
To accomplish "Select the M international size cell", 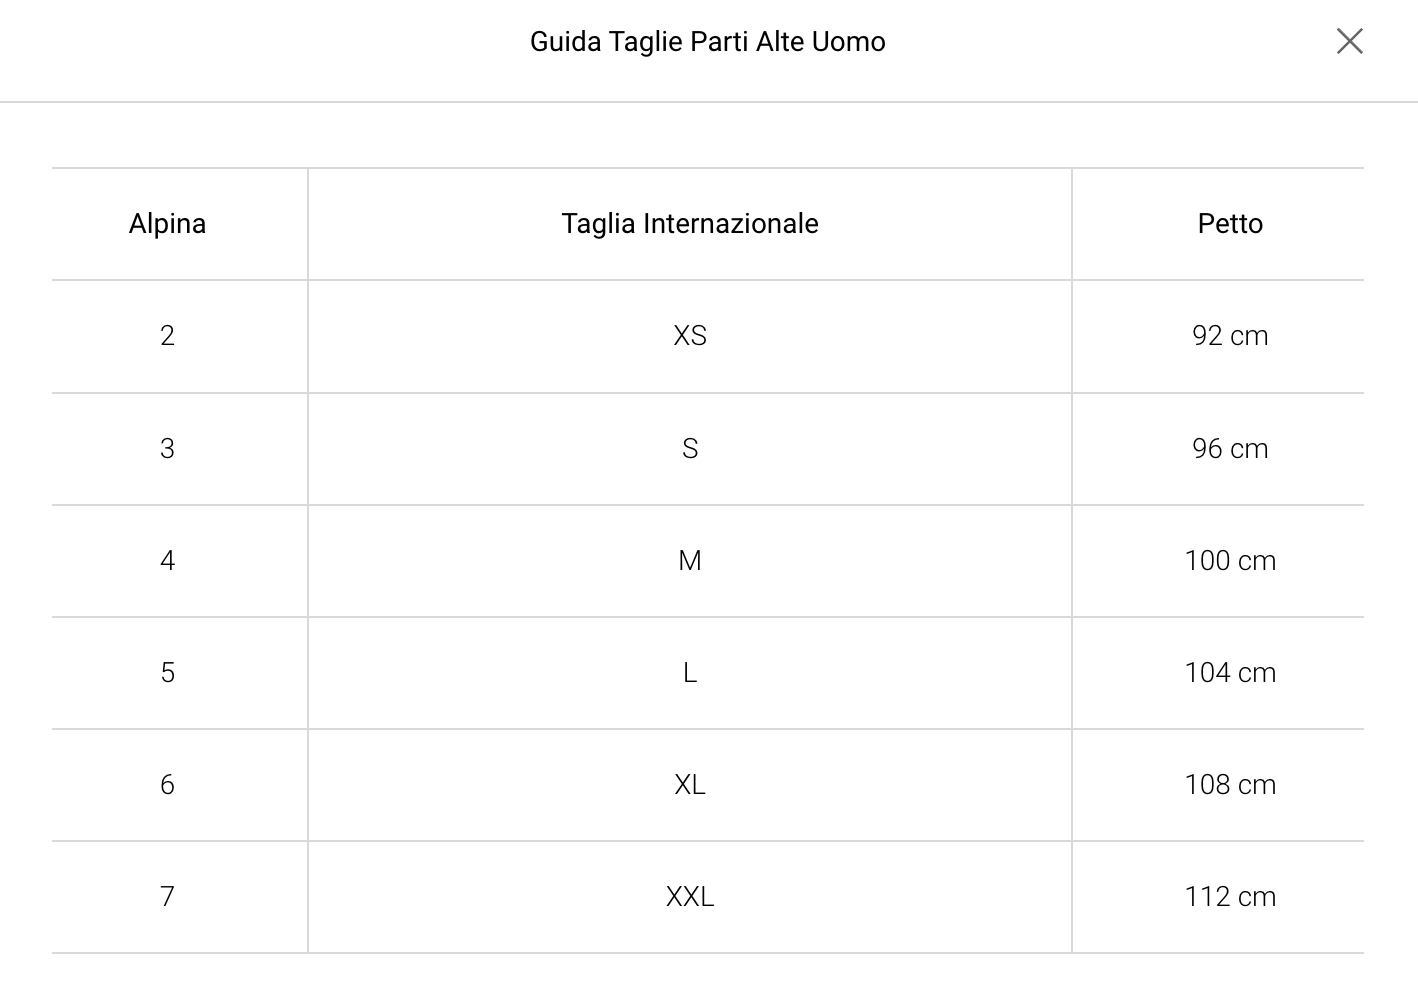I will [x=689, y=561].
